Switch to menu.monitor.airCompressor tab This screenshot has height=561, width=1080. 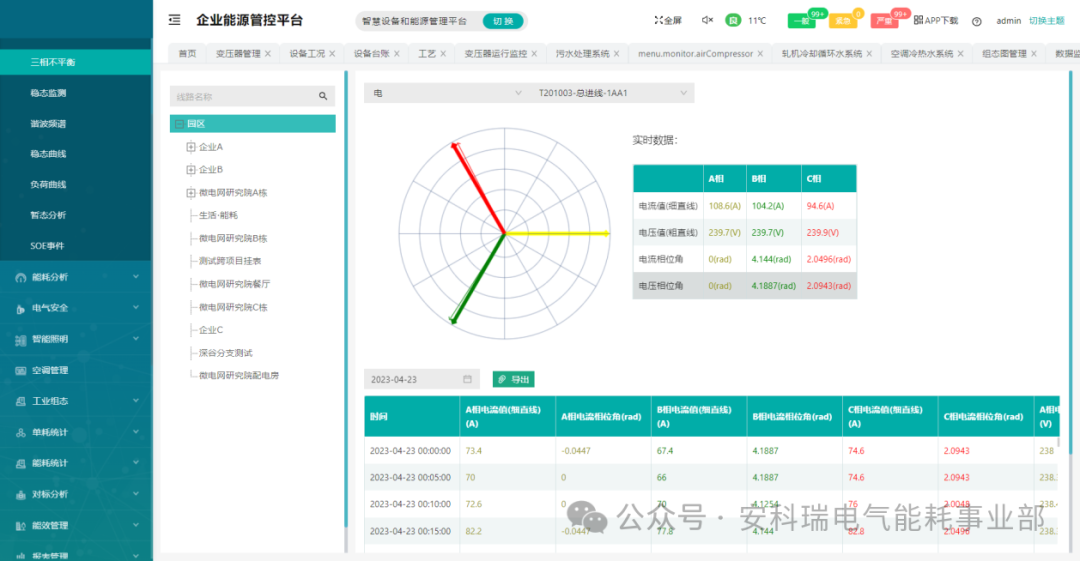coord(695,53)
